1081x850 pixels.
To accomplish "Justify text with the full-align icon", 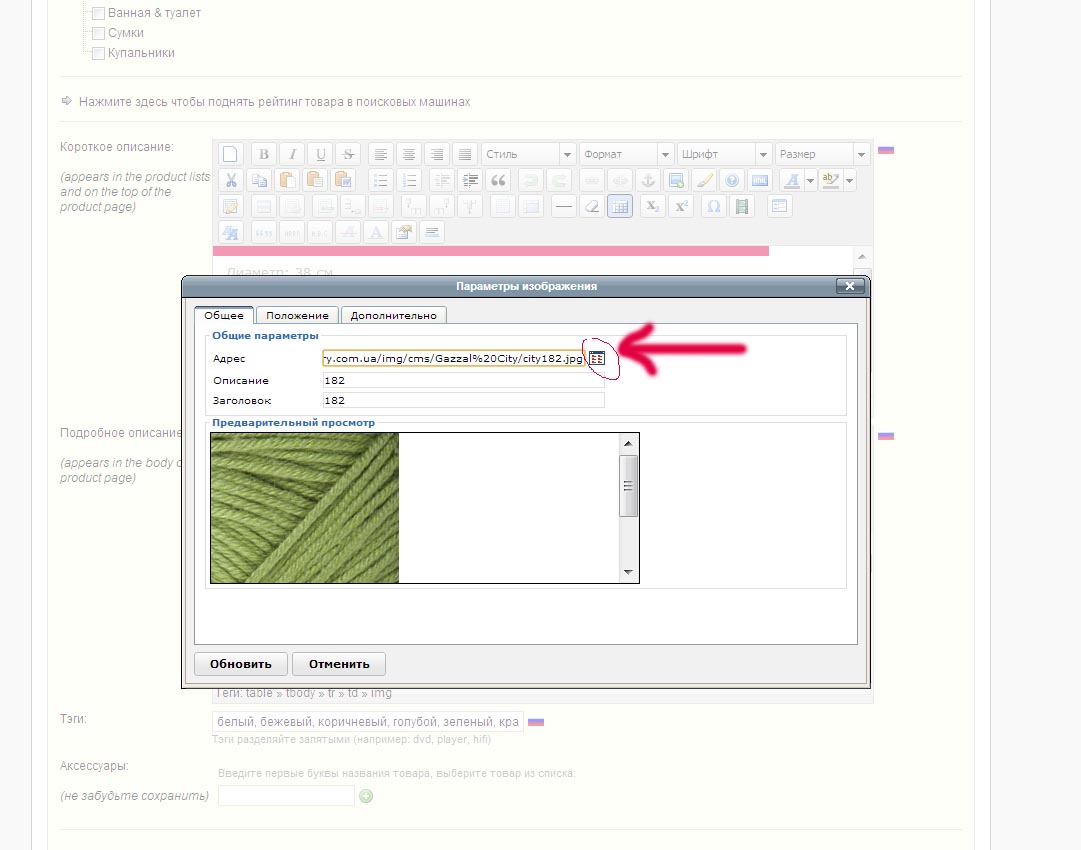I will [465, 154].
